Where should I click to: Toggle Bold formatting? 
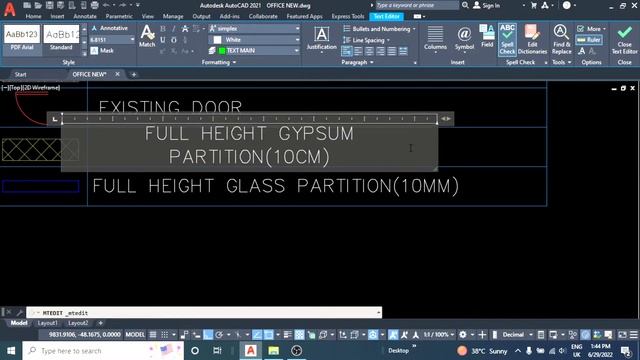(163, 29)
